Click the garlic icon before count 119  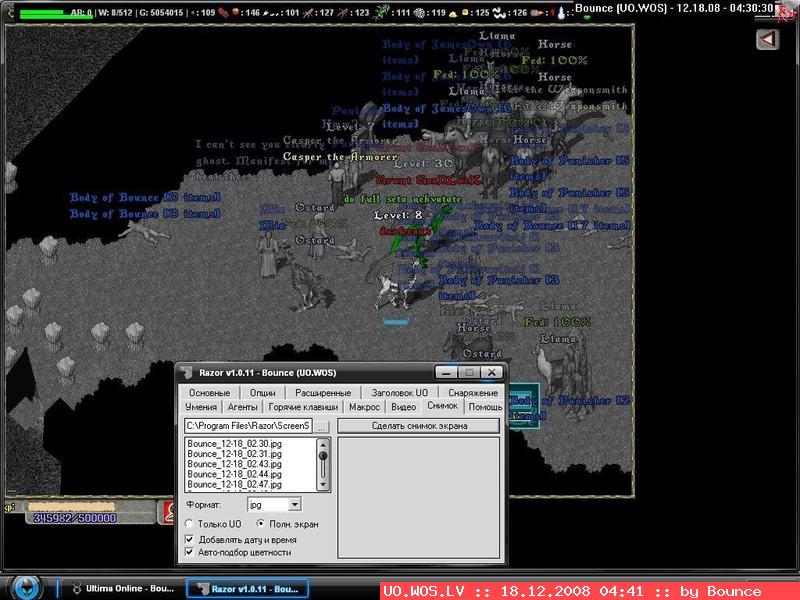421,13
